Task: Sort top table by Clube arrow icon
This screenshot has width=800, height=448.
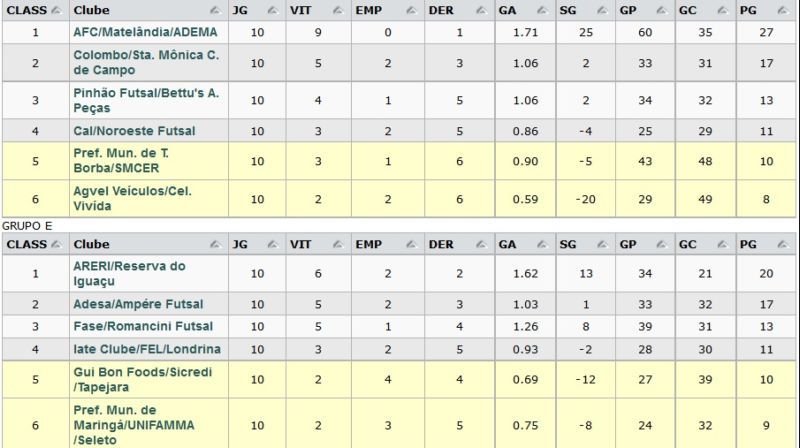Action: [x=215, y=10]
